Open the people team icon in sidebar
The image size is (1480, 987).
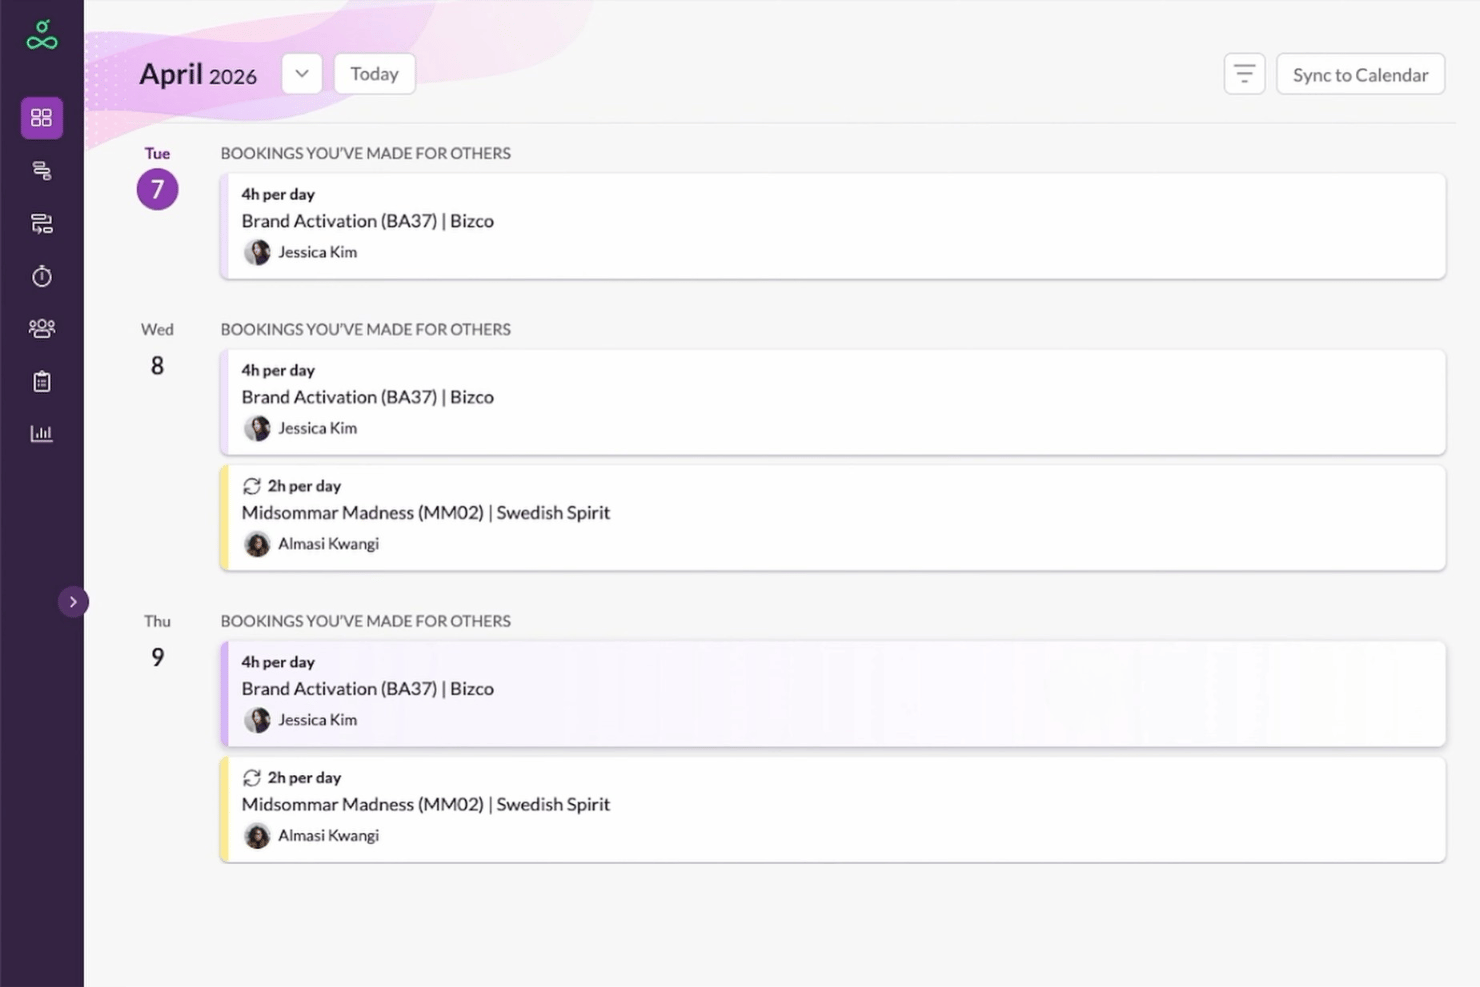42,328
